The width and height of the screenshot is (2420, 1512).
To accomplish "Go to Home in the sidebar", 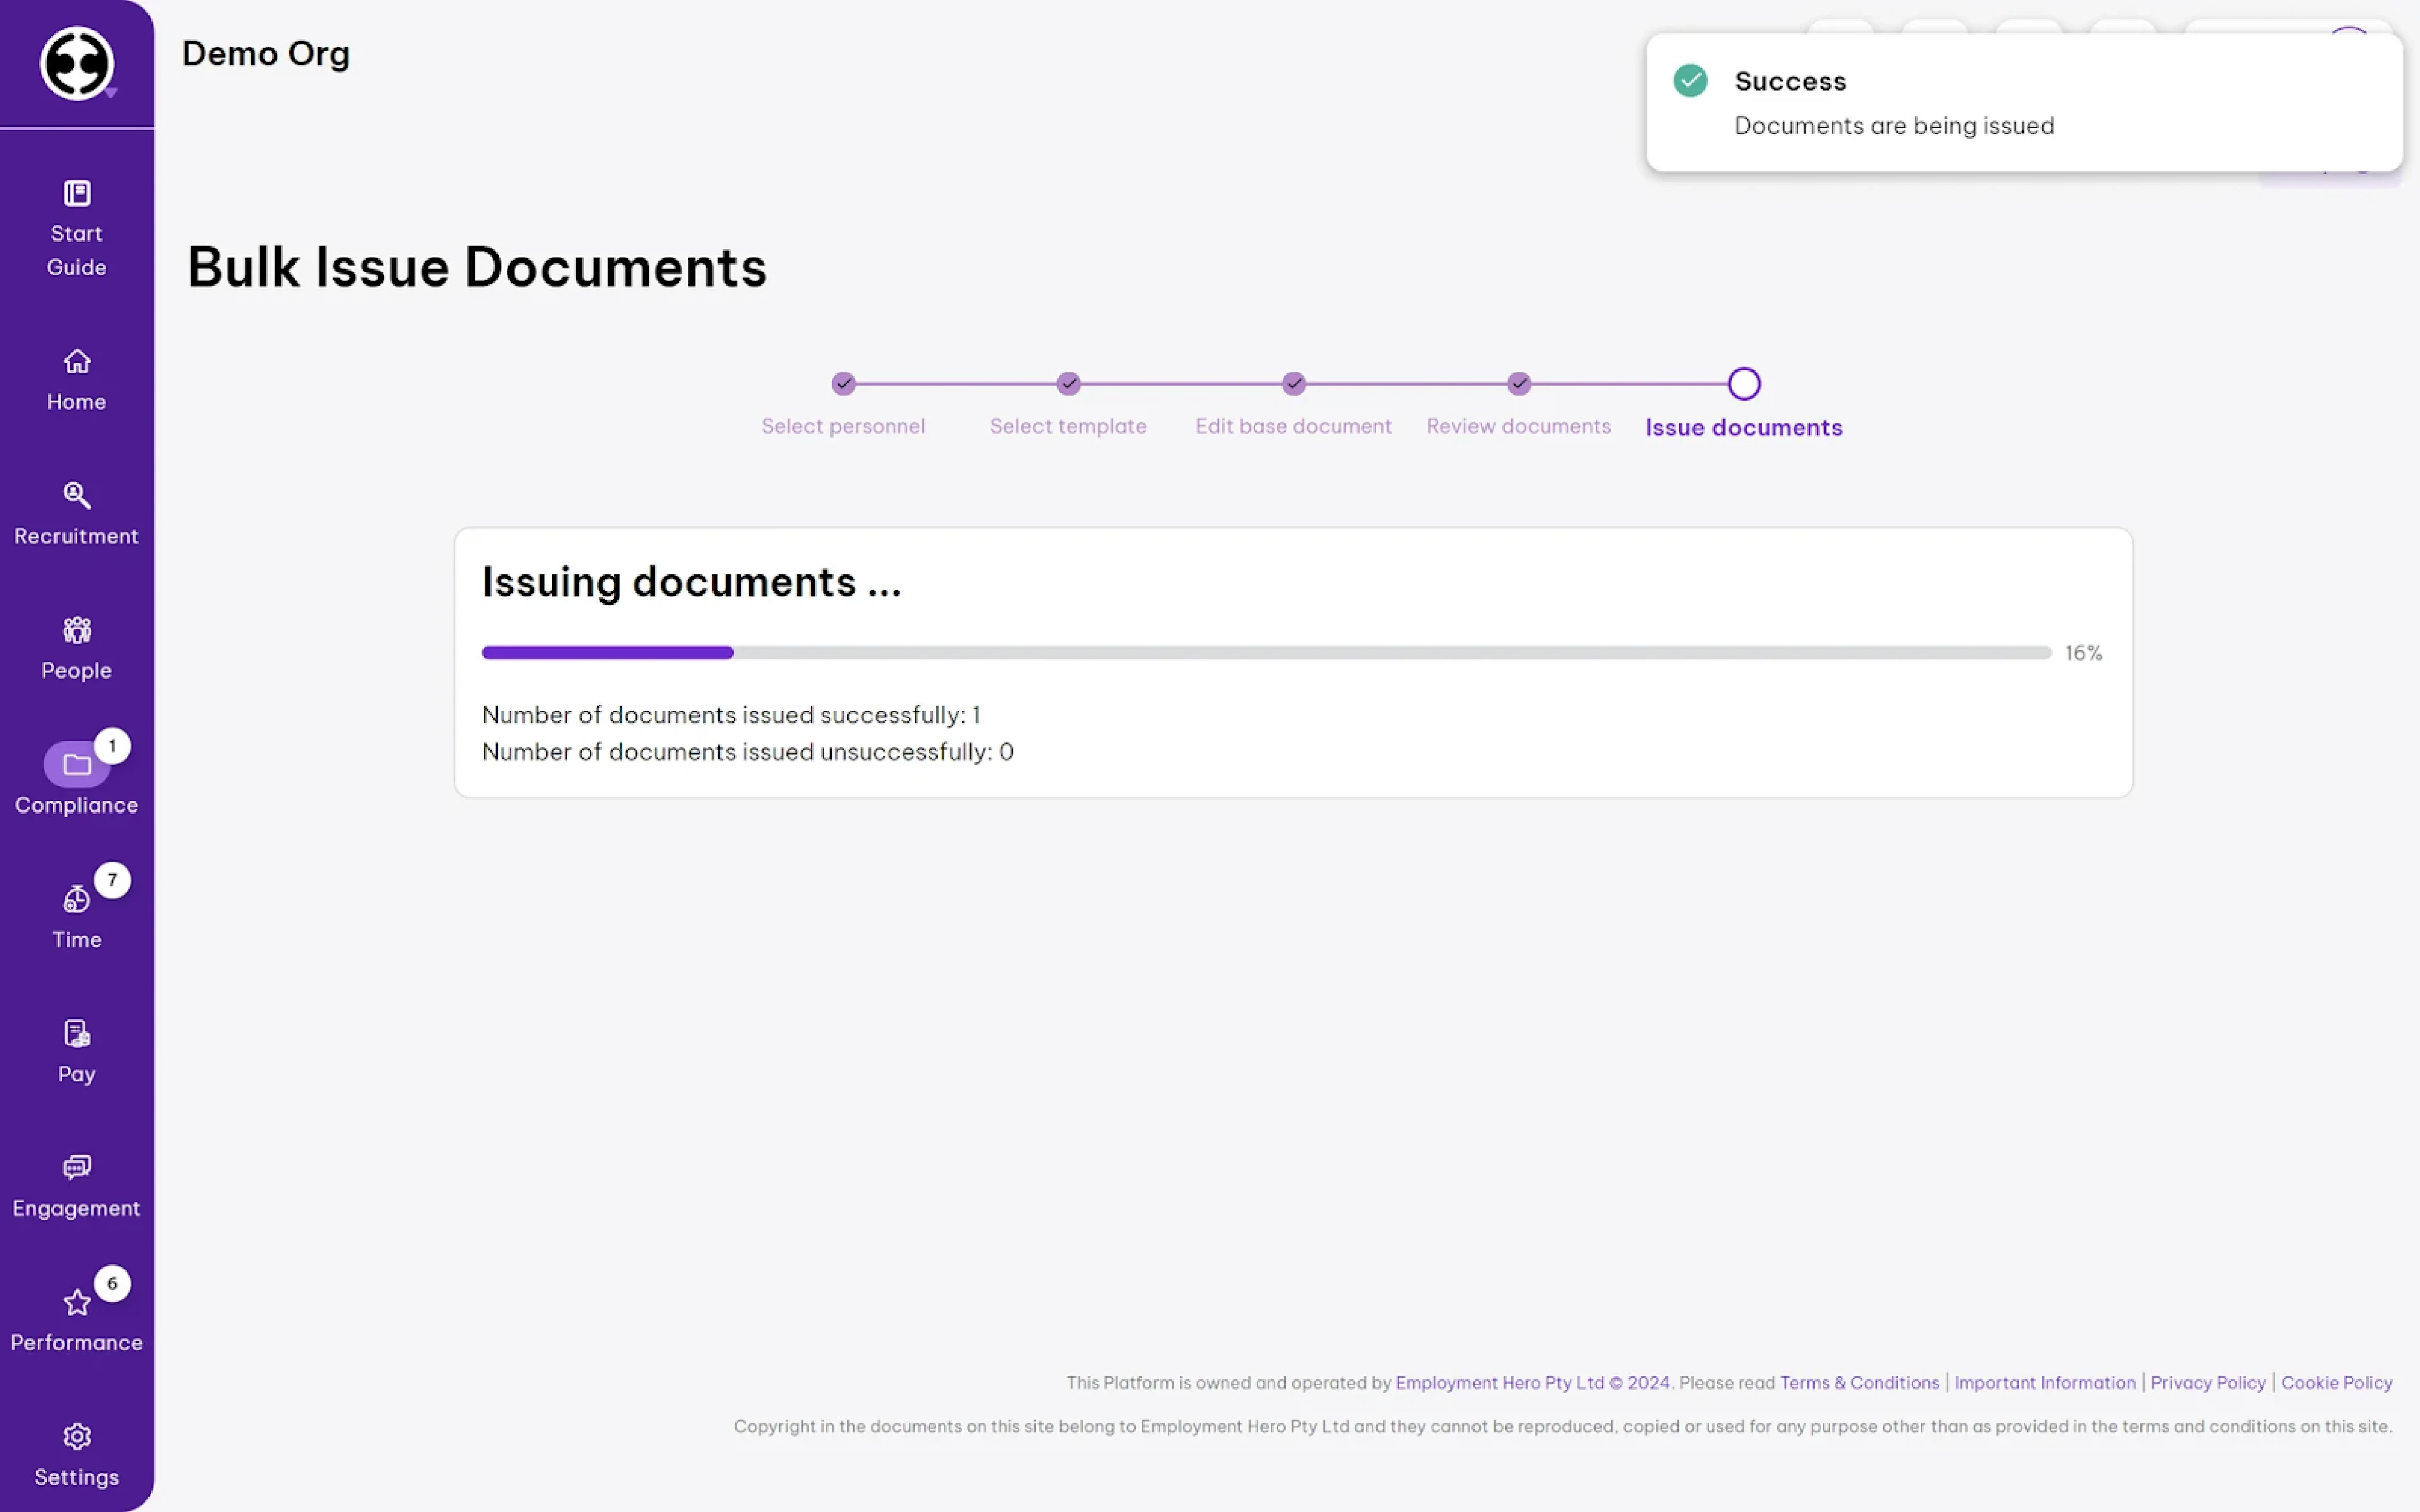I will point(77,380).
